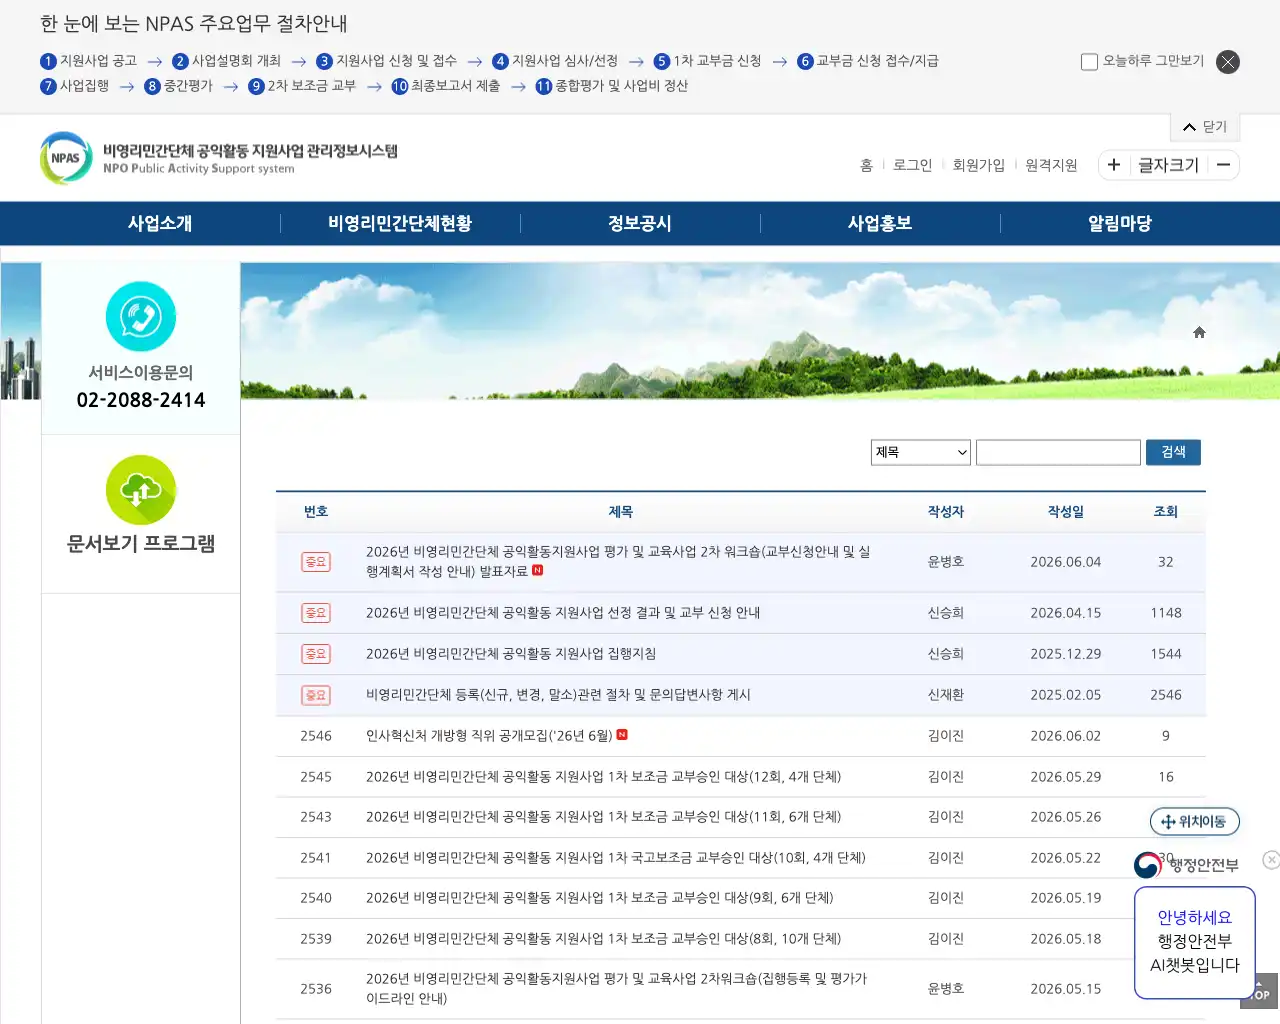This screenshot has height=1024, width=1280.
Task: Select step 7 사업집행
Action: tap(74, 86)
